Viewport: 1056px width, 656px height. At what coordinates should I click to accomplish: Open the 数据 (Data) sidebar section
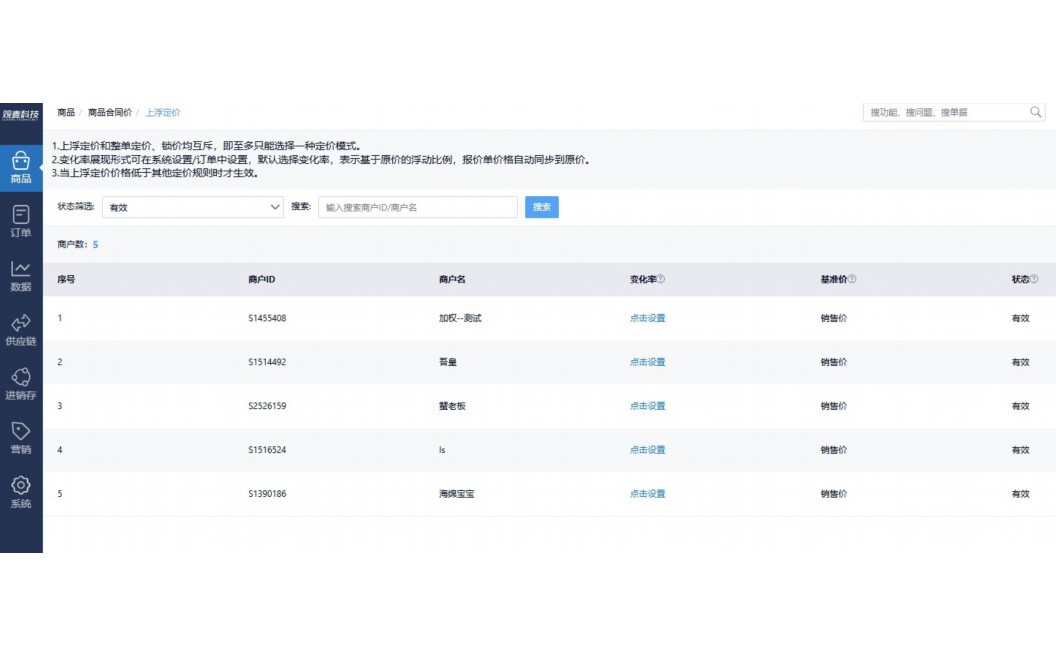pyautogui.click(x=20, y=273)
